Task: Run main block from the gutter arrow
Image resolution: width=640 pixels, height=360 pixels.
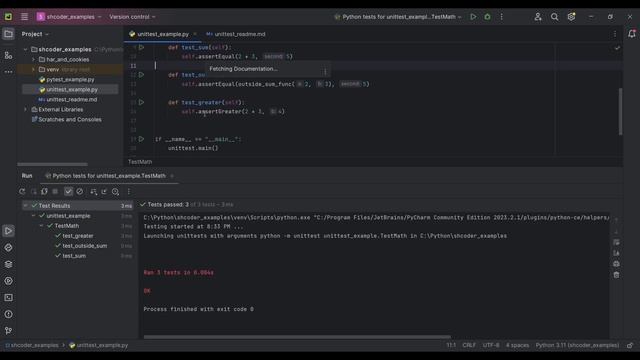Action: pos(141,139)
